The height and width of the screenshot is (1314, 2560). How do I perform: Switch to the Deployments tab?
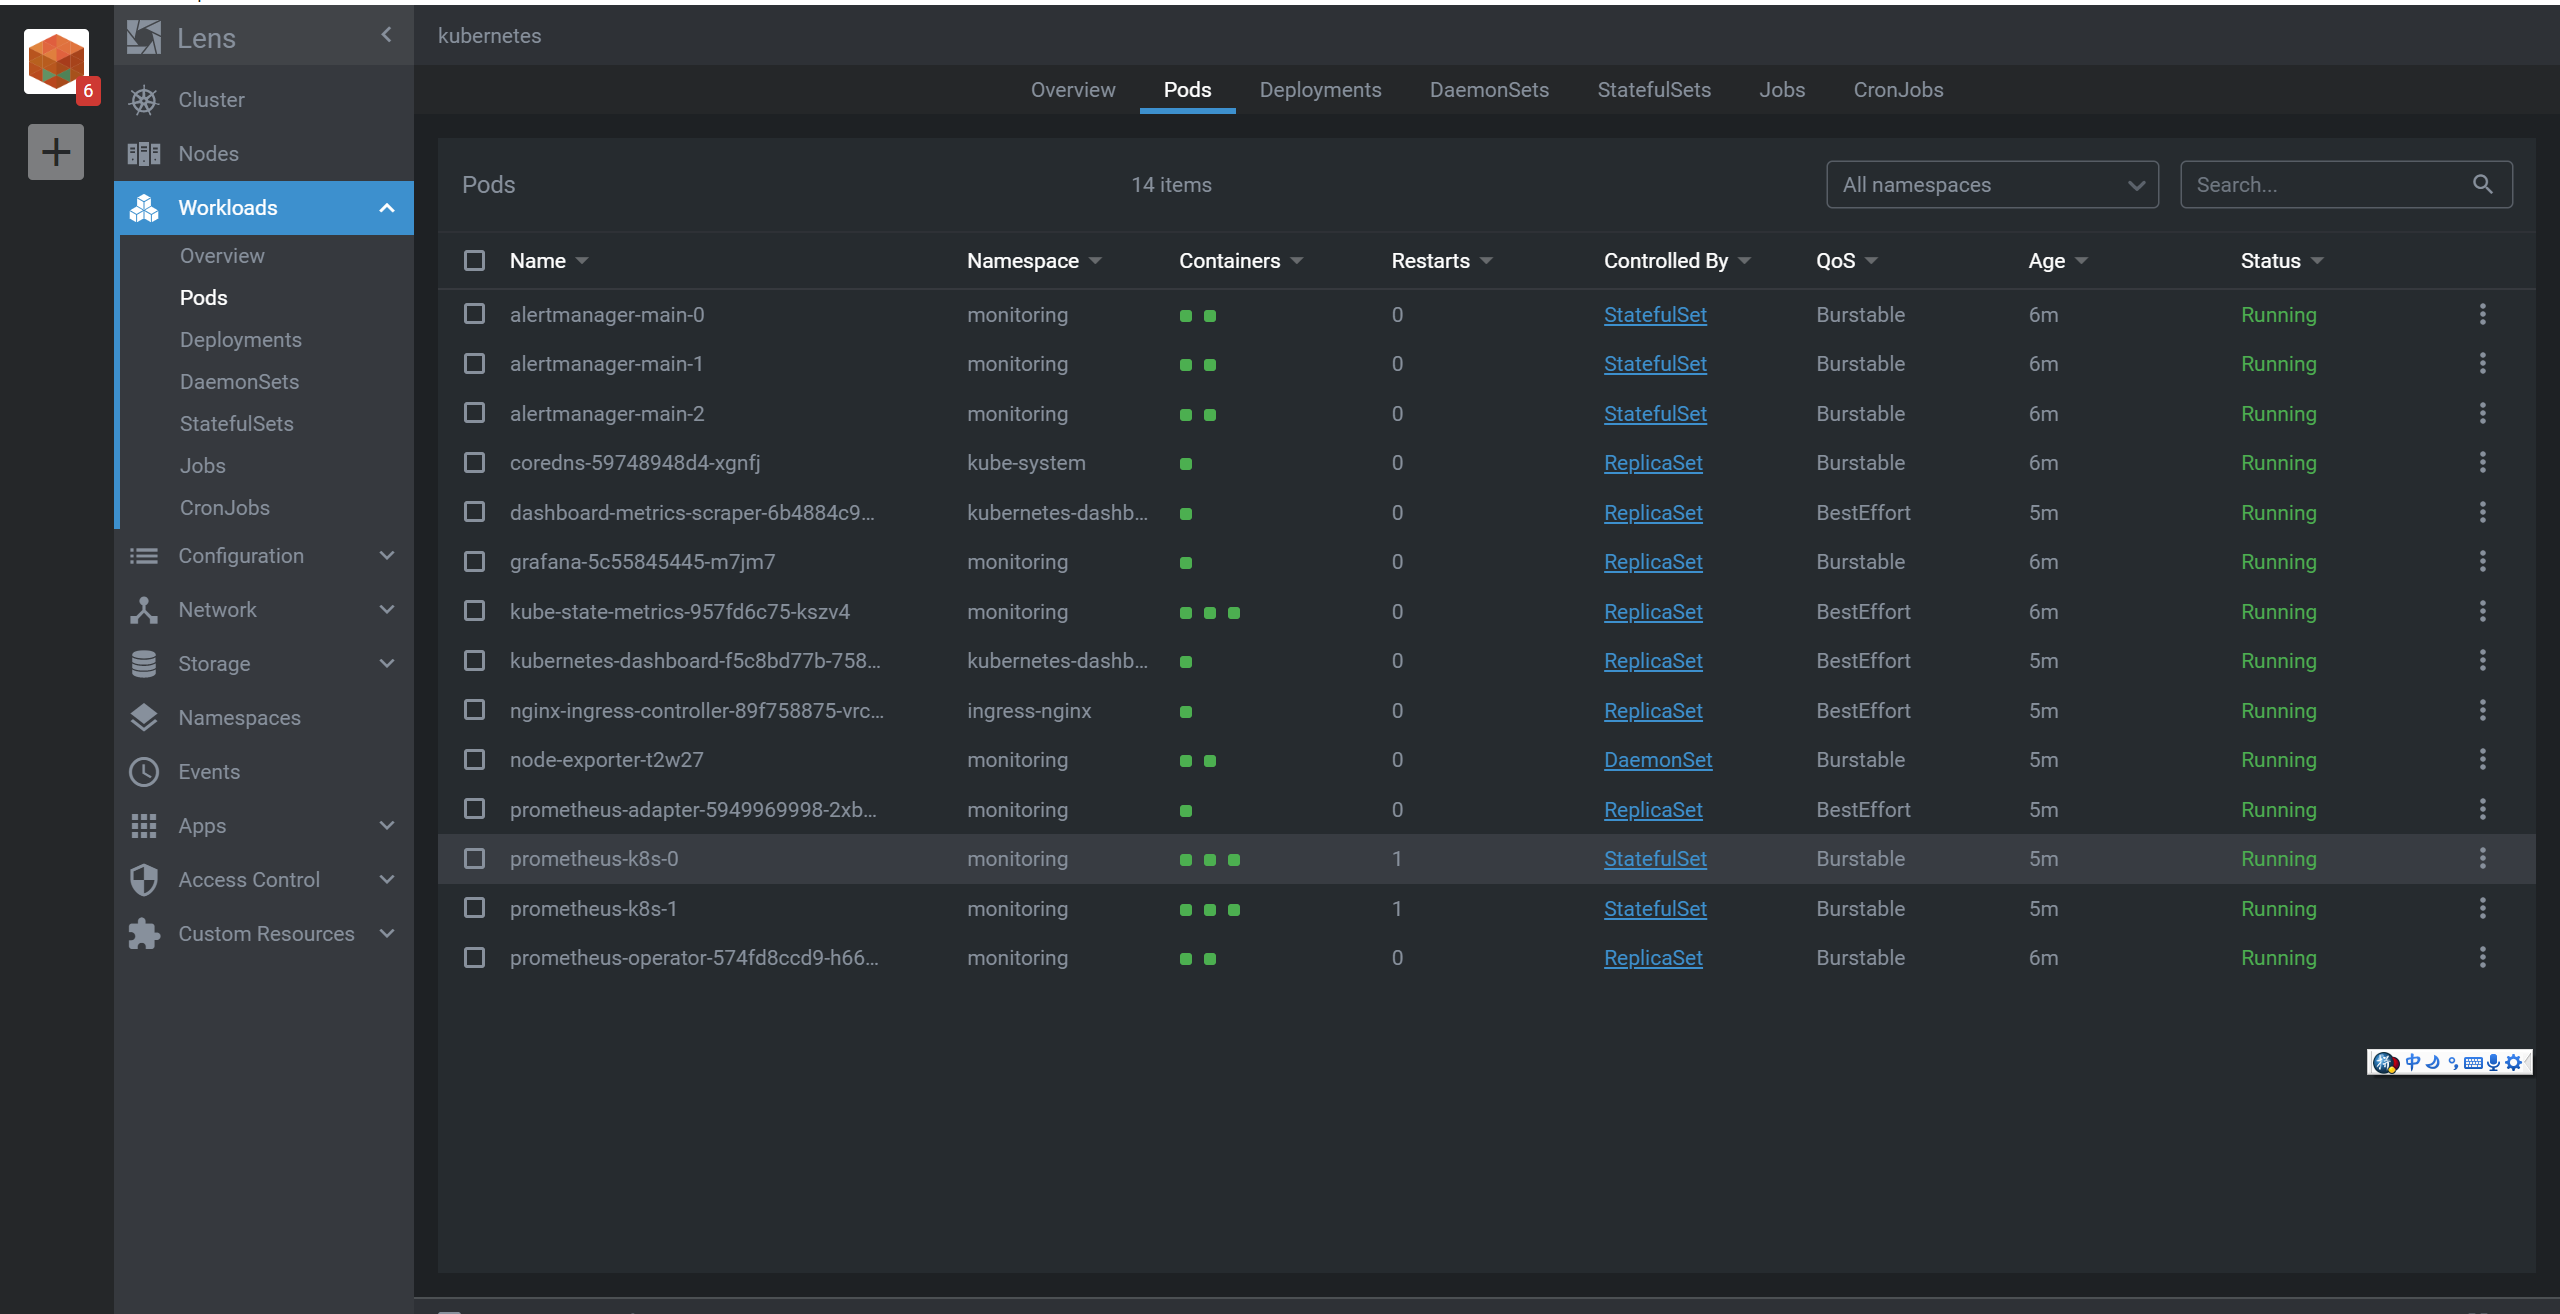click(x=1319, y=90)
